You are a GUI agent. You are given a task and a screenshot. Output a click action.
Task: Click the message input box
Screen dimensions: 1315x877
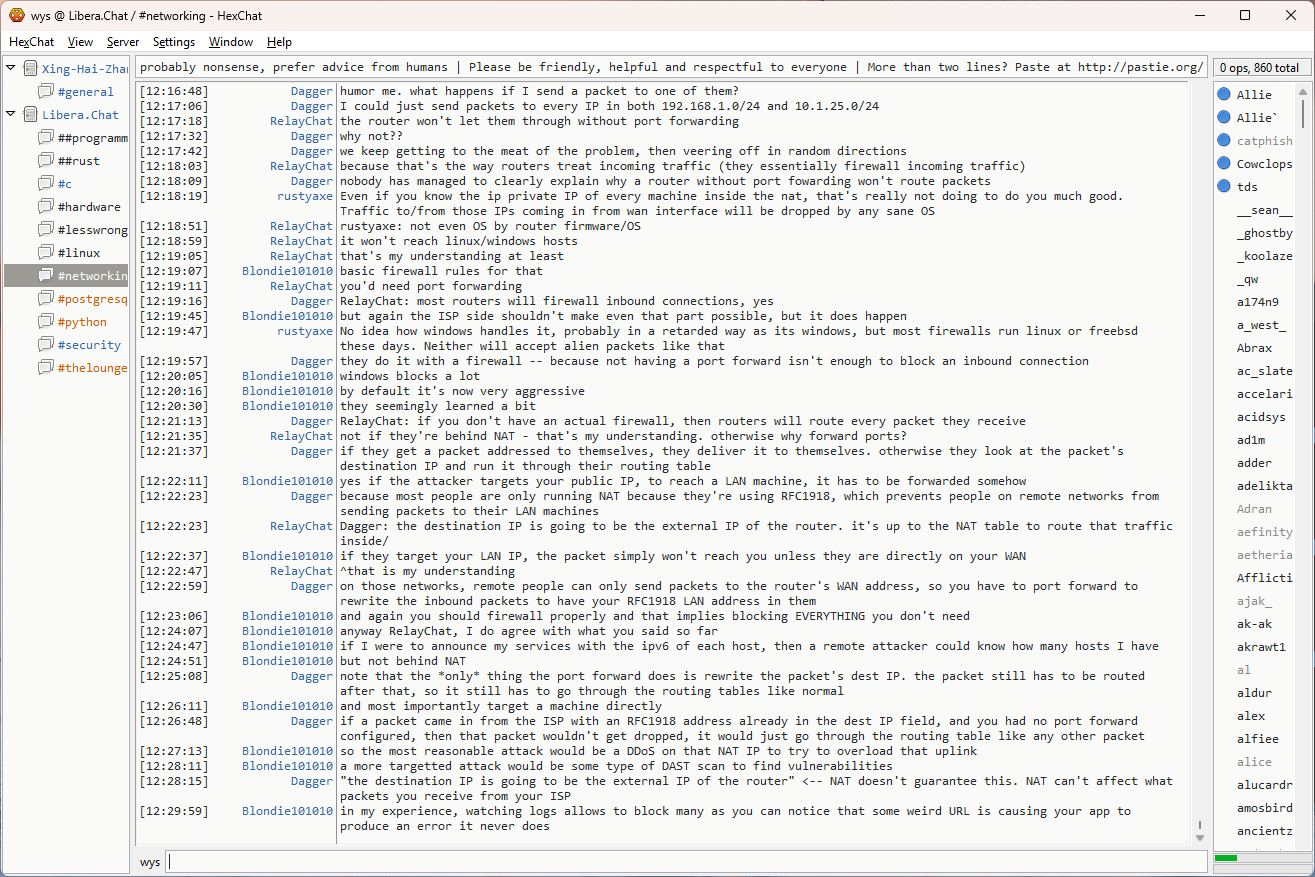click(686, 862)
